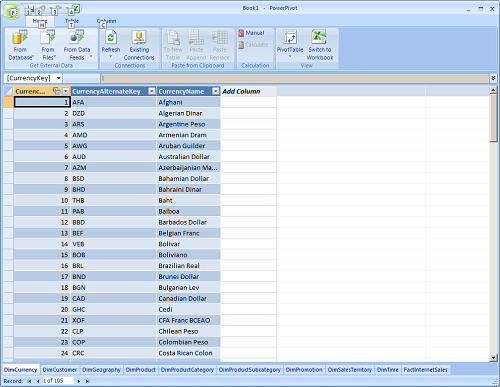
Task: Select the Afghani cell
Action: pos(188,102)
